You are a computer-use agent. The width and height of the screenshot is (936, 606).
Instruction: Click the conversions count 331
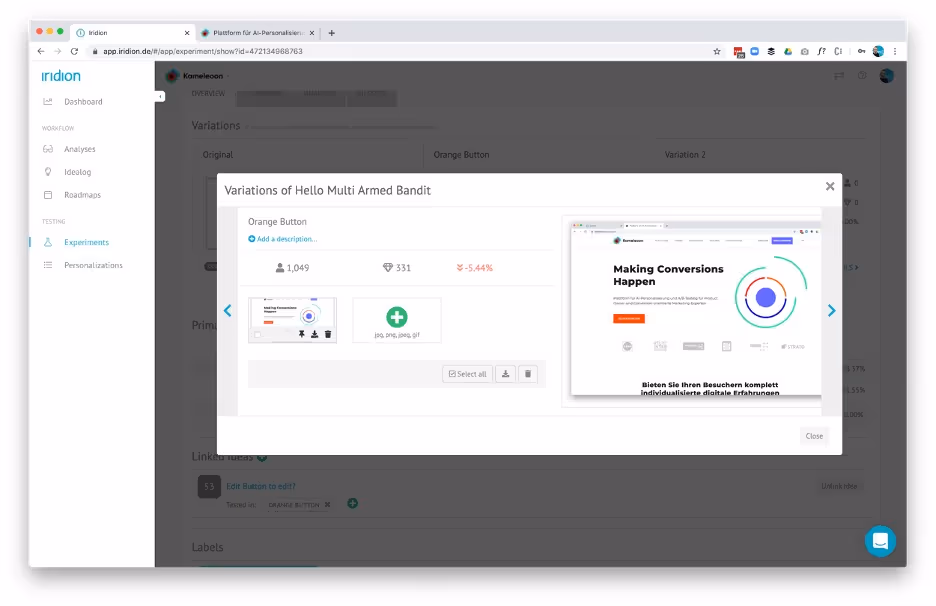[397, 267]
